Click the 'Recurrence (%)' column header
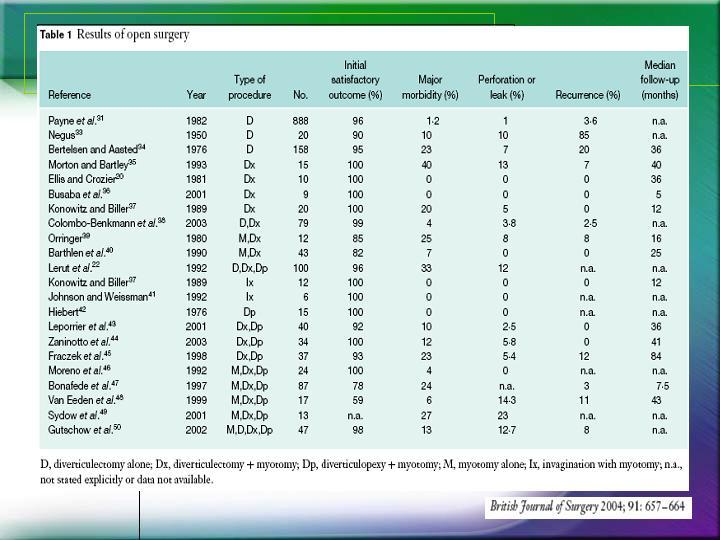Viewport: 720px width, 540px height. click(x=588, y=95)
